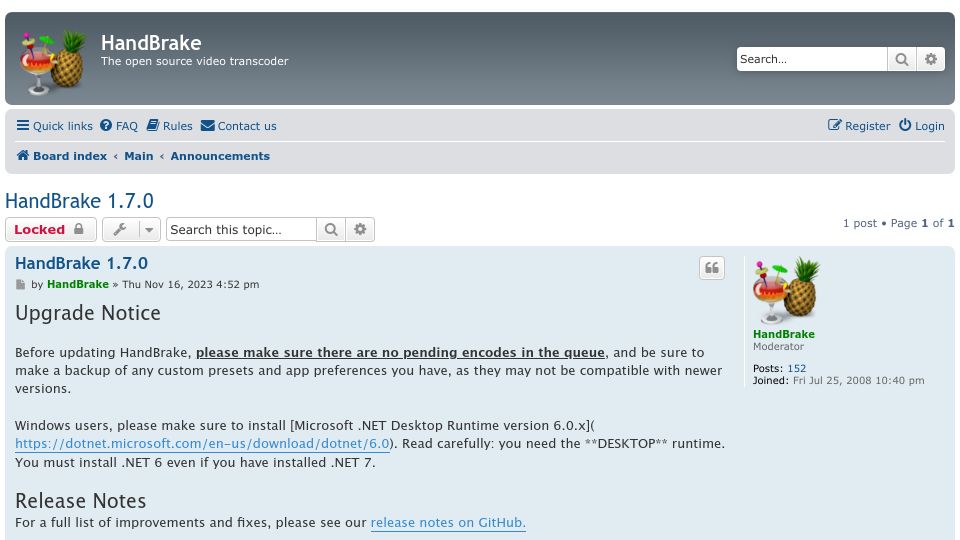Open the dotnet.microsoft.com download link
This screenshot has width=960, height=540.
coord(202,443)
